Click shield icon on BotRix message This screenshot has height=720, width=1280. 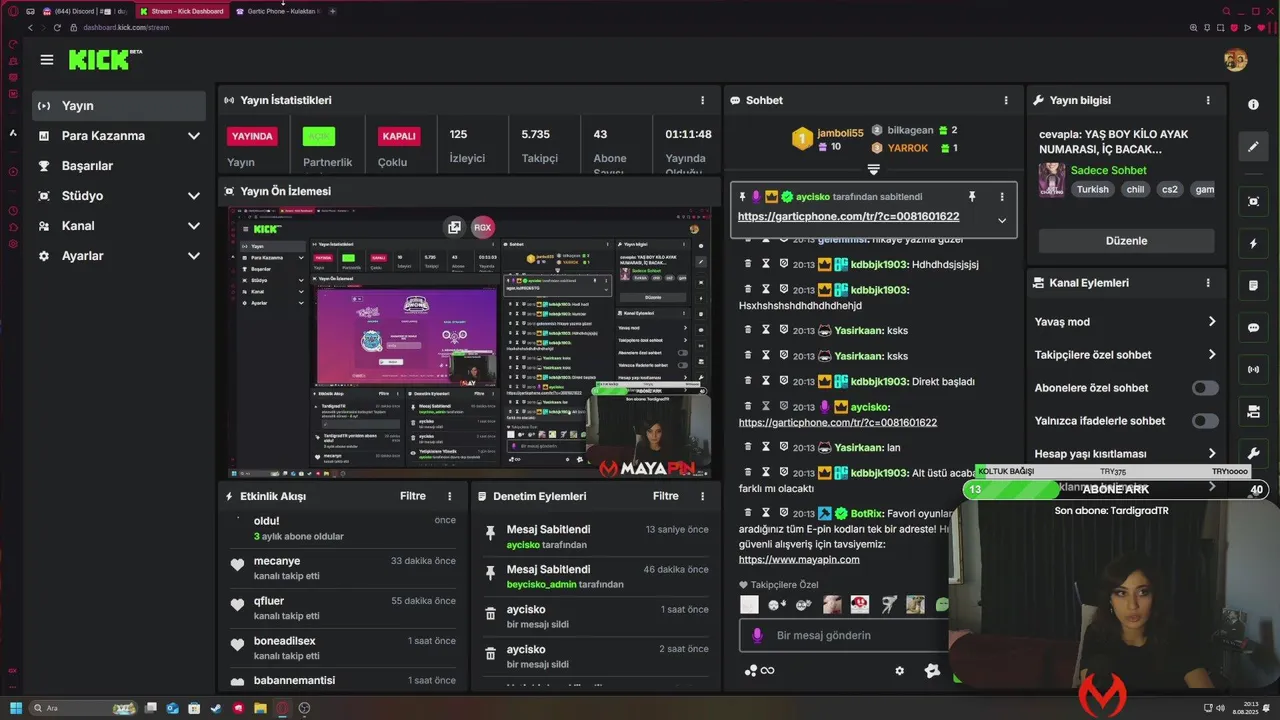(784, 512)
